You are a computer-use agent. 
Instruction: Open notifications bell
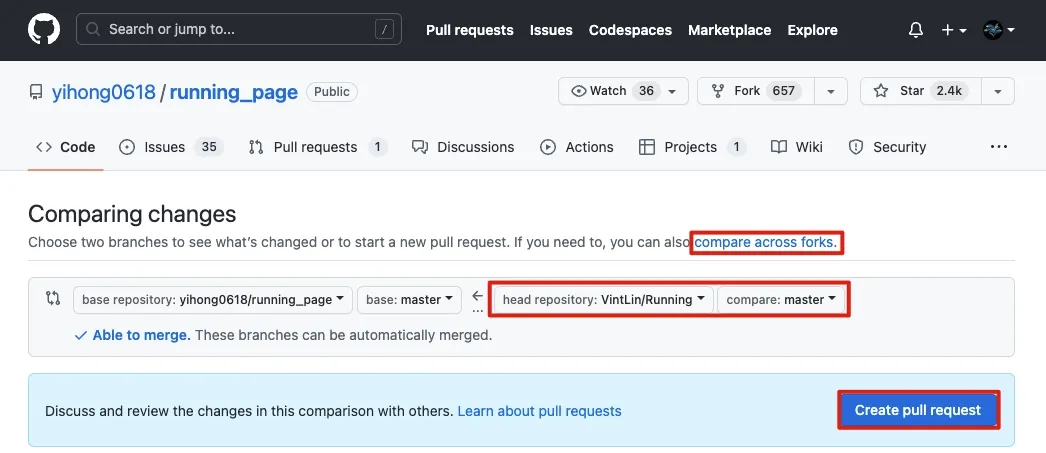[916, 30]
